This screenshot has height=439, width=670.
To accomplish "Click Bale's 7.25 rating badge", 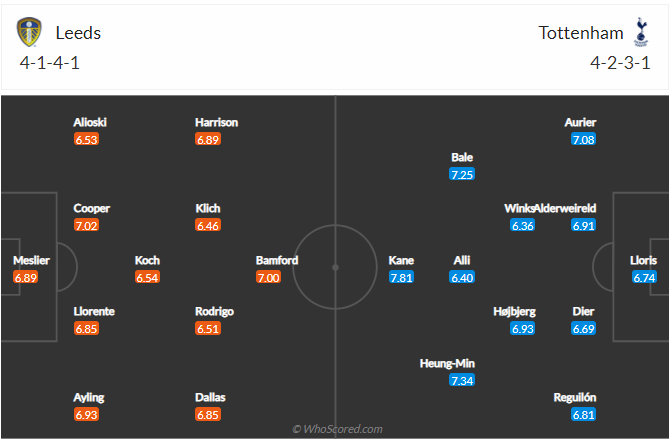I will [x=462, y=174].
